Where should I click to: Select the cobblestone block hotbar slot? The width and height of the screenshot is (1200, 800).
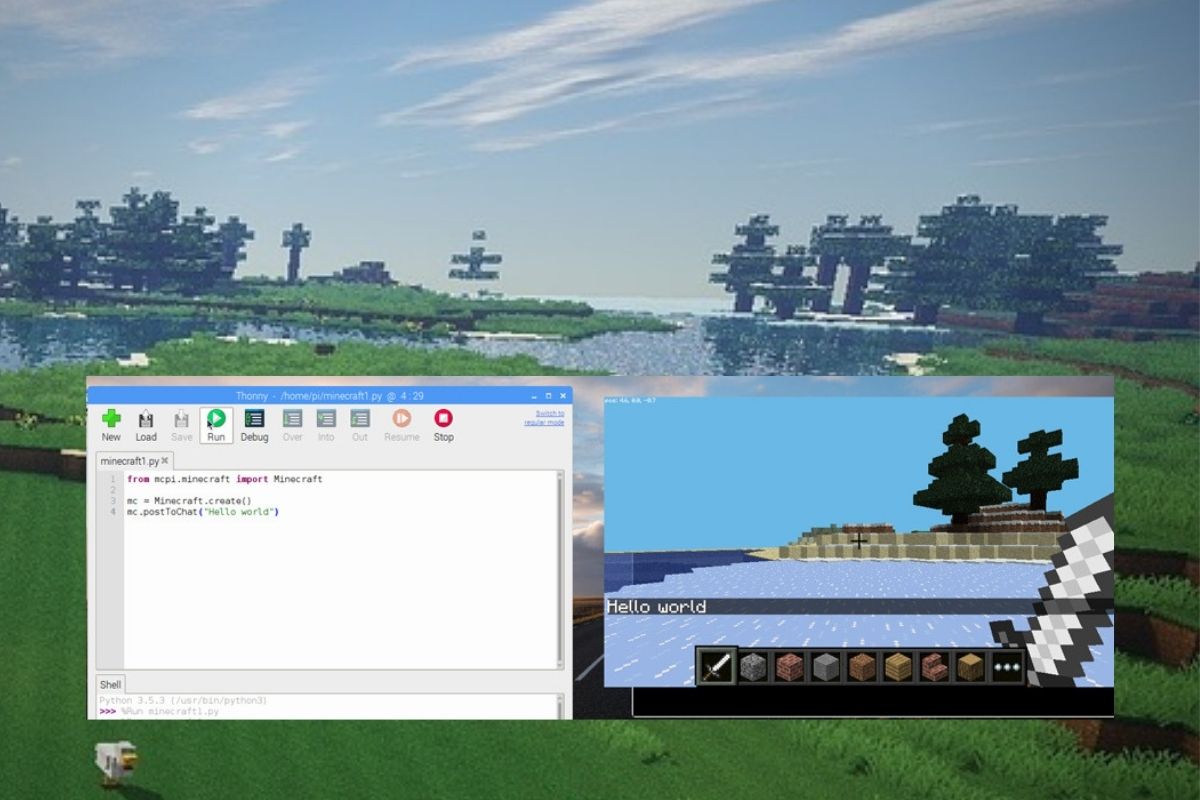coord(753,666)
